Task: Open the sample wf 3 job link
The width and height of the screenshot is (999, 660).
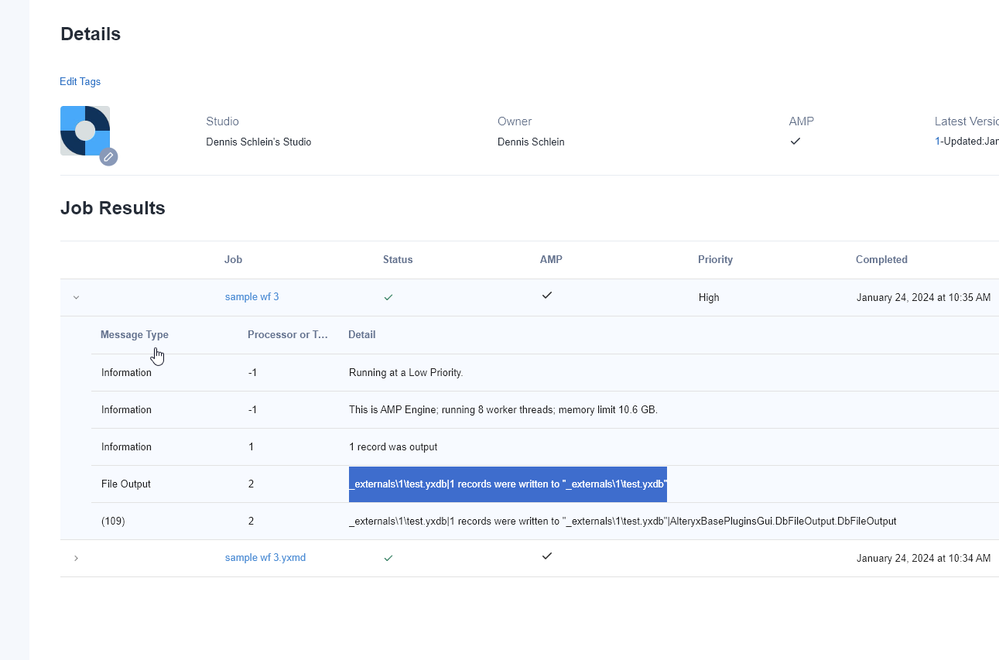Action: click(252, 297)
